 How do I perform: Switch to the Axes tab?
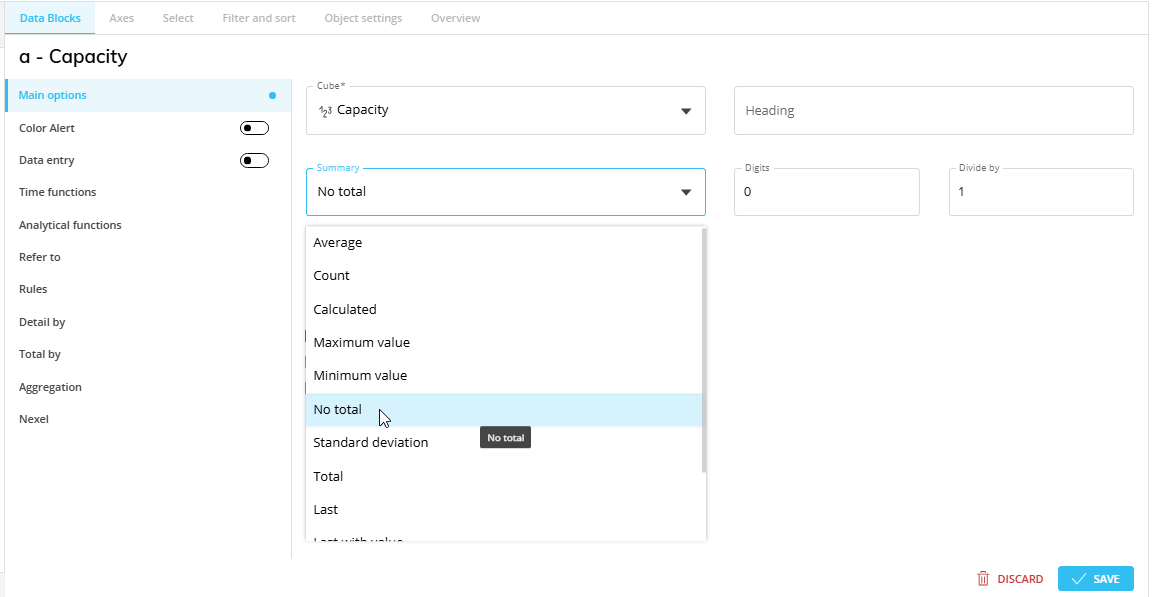click(x=121, y=18)
